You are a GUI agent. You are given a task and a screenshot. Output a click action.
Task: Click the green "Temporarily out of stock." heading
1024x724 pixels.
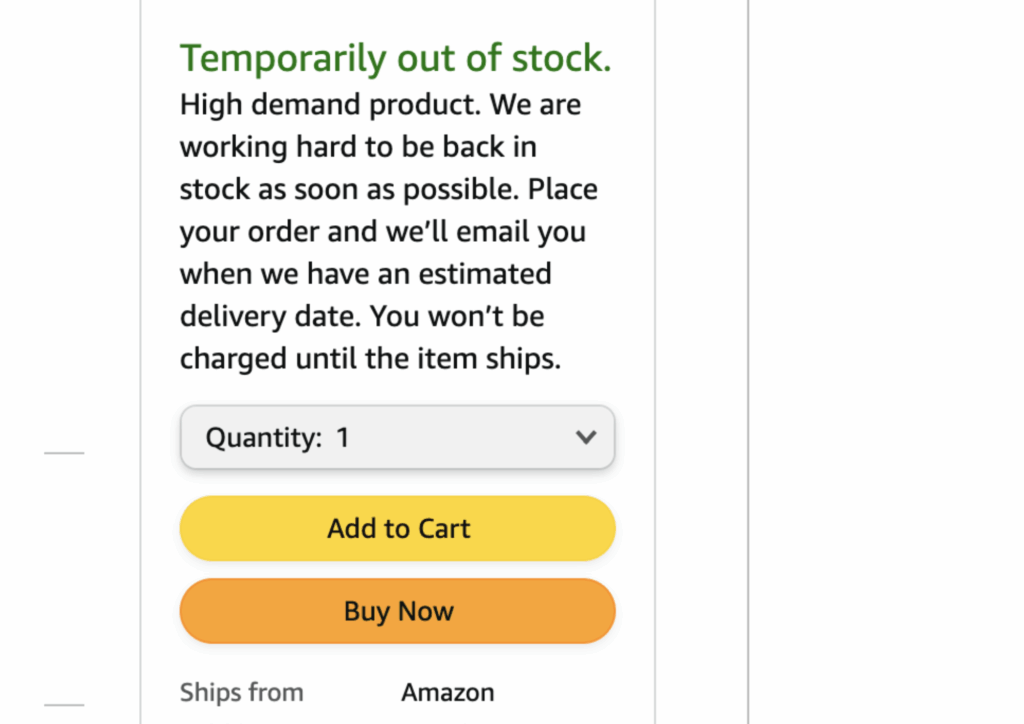pos(395,59)
